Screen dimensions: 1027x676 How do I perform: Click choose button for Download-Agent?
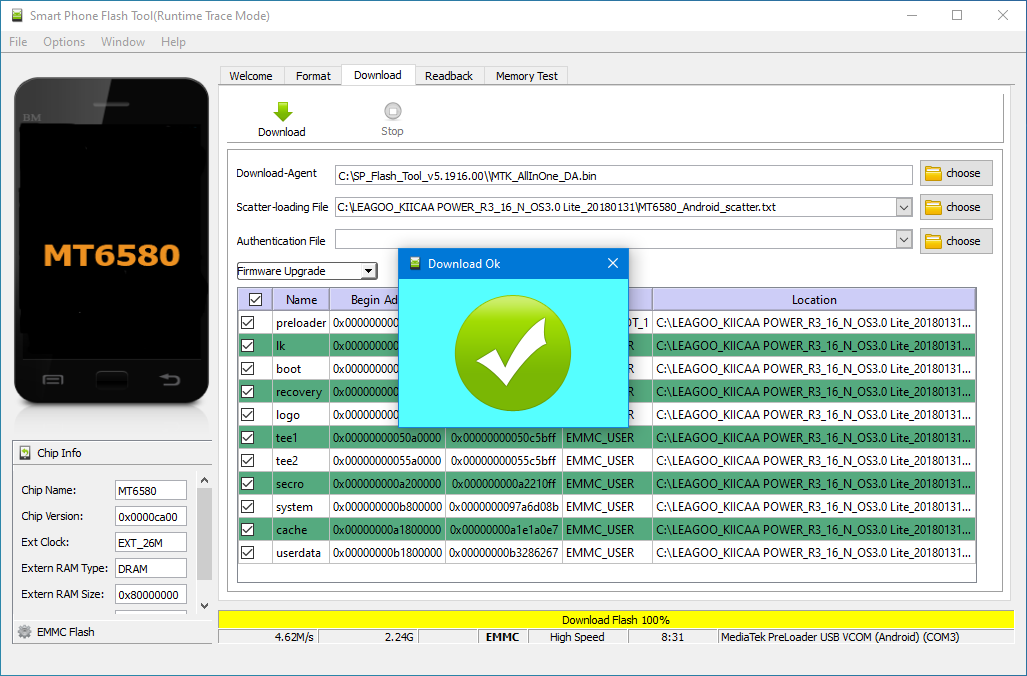tap(956, 173)
